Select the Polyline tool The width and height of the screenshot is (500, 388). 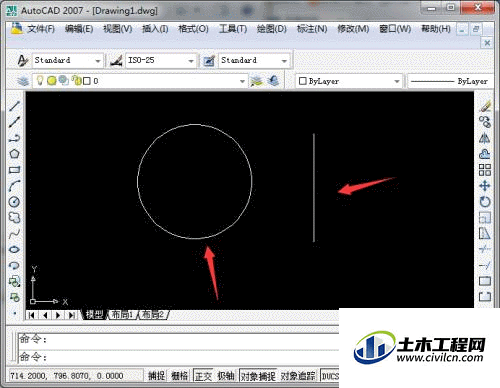(x=14, y=138)
